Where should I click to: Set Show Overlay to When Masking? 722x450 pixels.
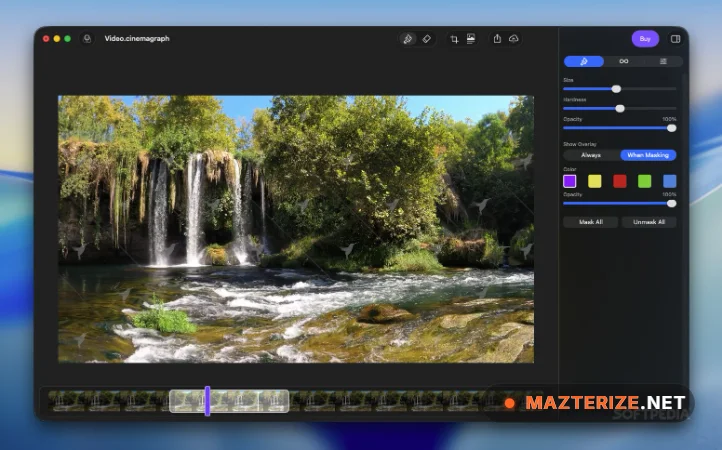[x=648, y=155]
